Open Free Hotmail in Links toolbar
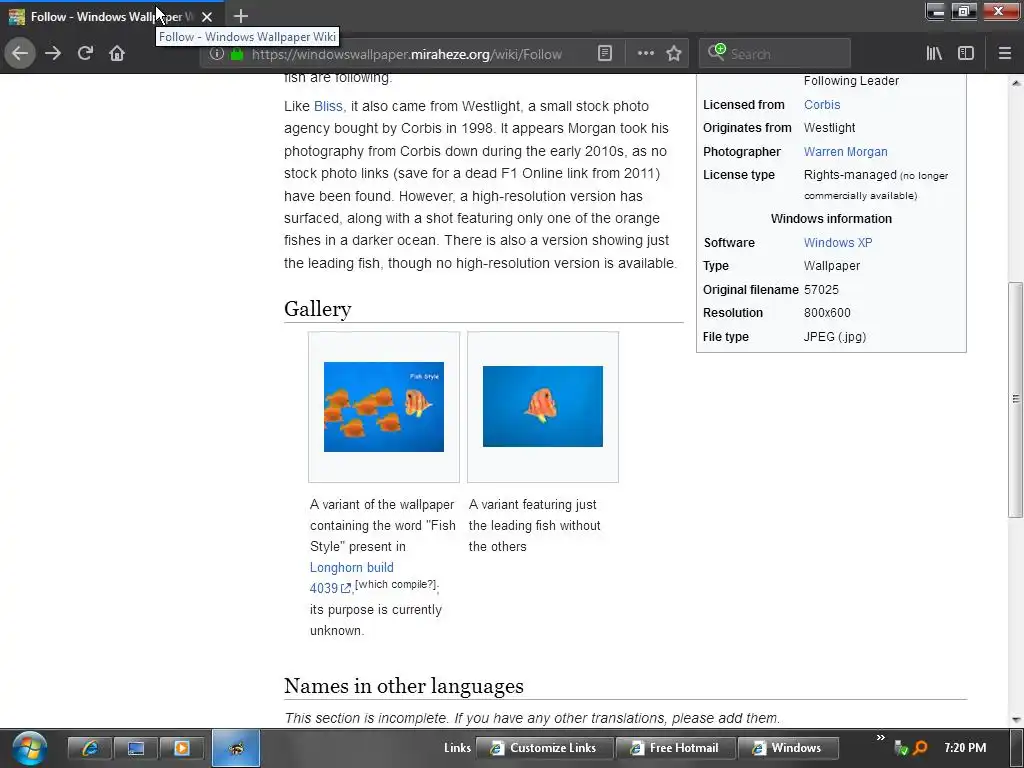Viewport: 1024px width, 768px height. tap(675, 748)
